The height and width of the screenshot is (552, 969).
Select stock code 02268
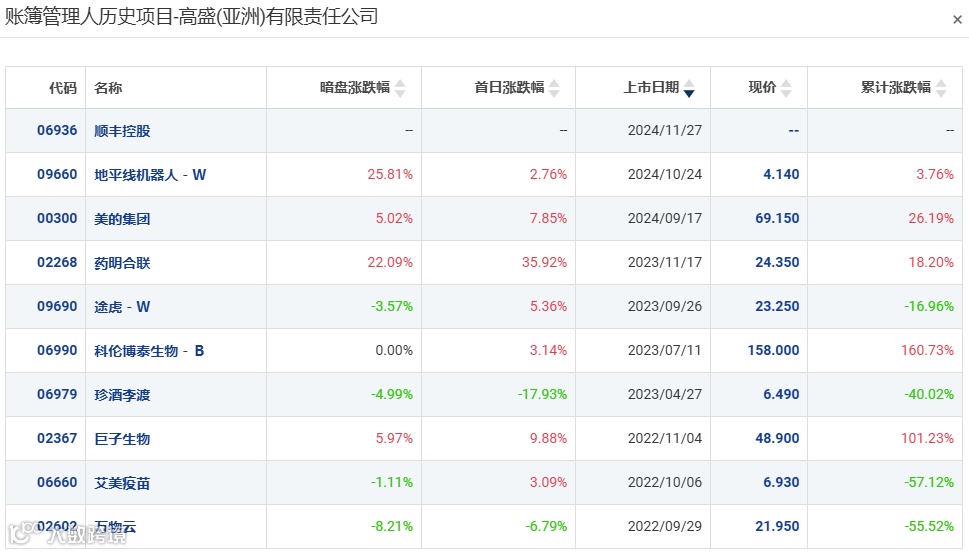click(57, 262)
